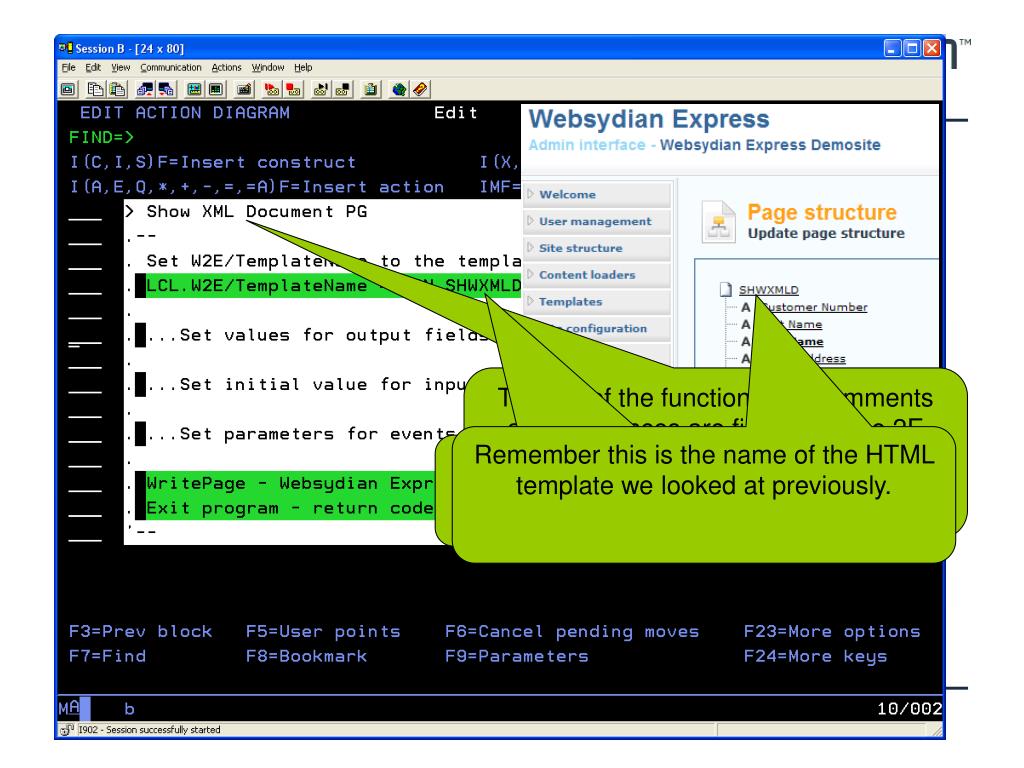Click the globe Support toolbar icon
This screenshot has width=1024, height=768.
pos(398,89)
